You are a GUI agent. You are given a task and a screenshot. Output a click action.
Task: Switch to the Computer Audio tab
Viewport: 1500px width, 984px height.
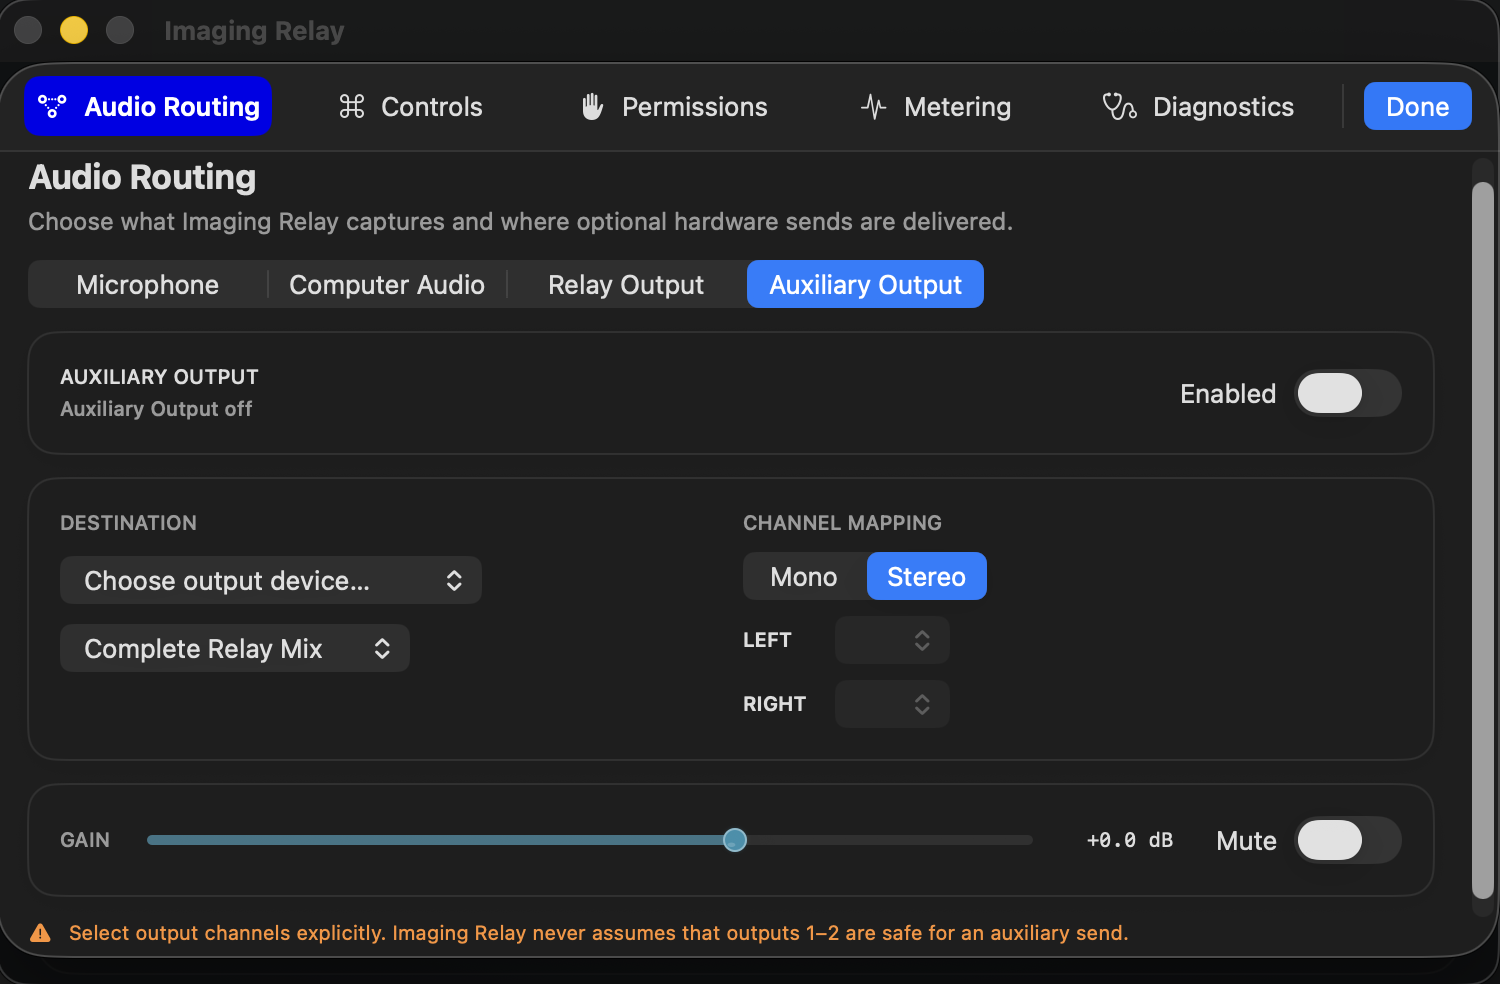(x=387, y=285)
